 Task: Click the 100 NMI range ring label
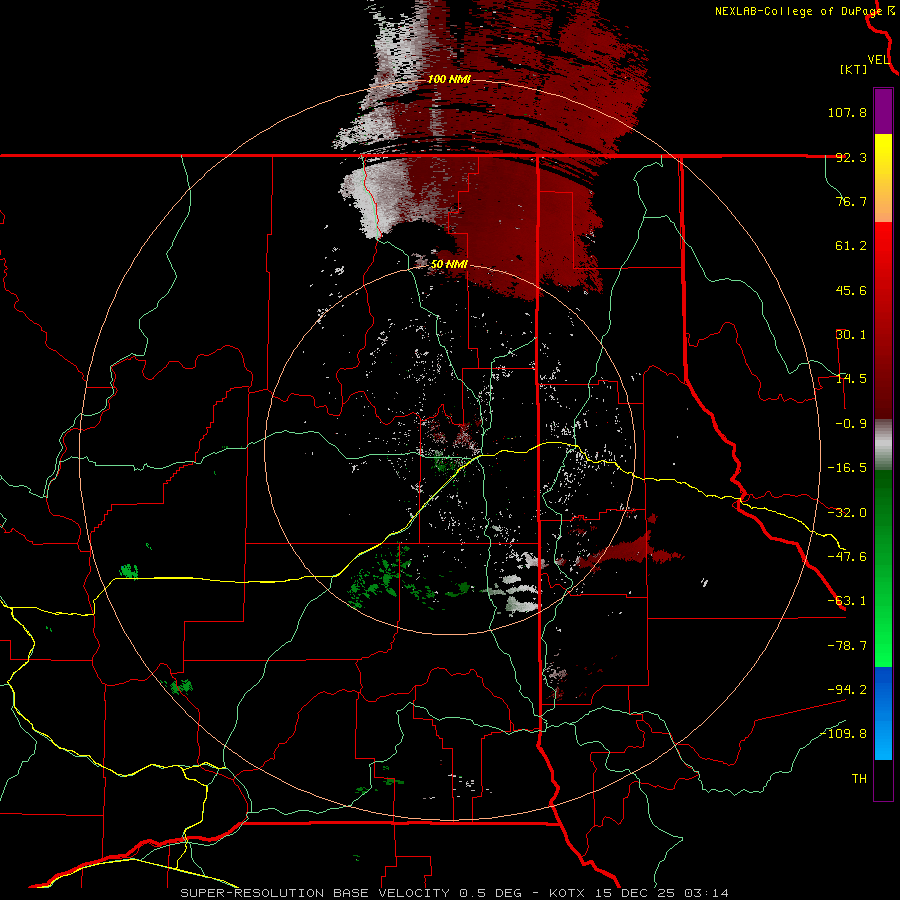(449, 79)
